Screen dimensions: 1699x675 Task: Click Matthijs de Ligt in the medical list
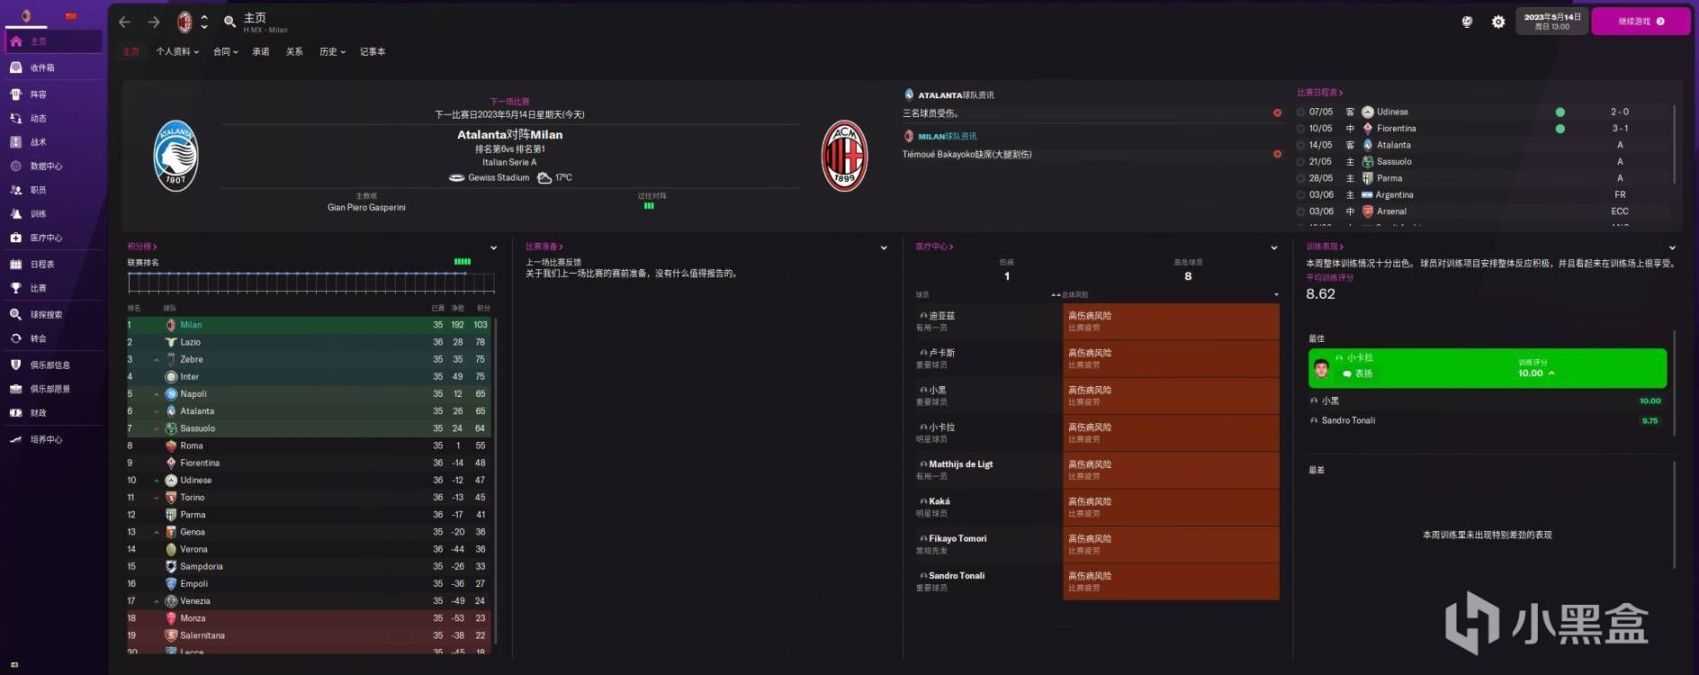[961, 464]
